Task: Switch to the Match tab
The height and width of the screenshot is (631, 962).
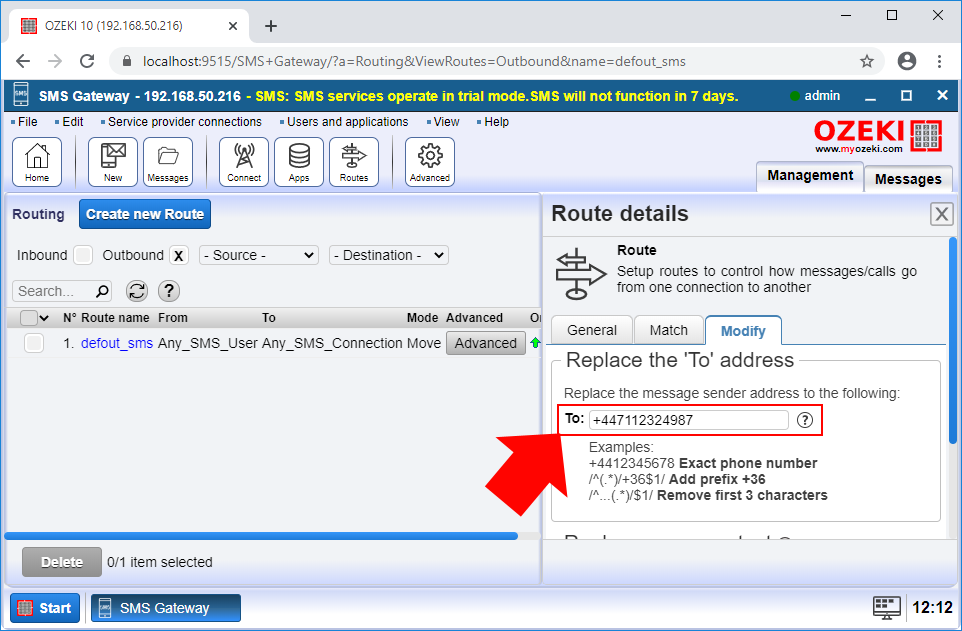Action: pos(669,330)
